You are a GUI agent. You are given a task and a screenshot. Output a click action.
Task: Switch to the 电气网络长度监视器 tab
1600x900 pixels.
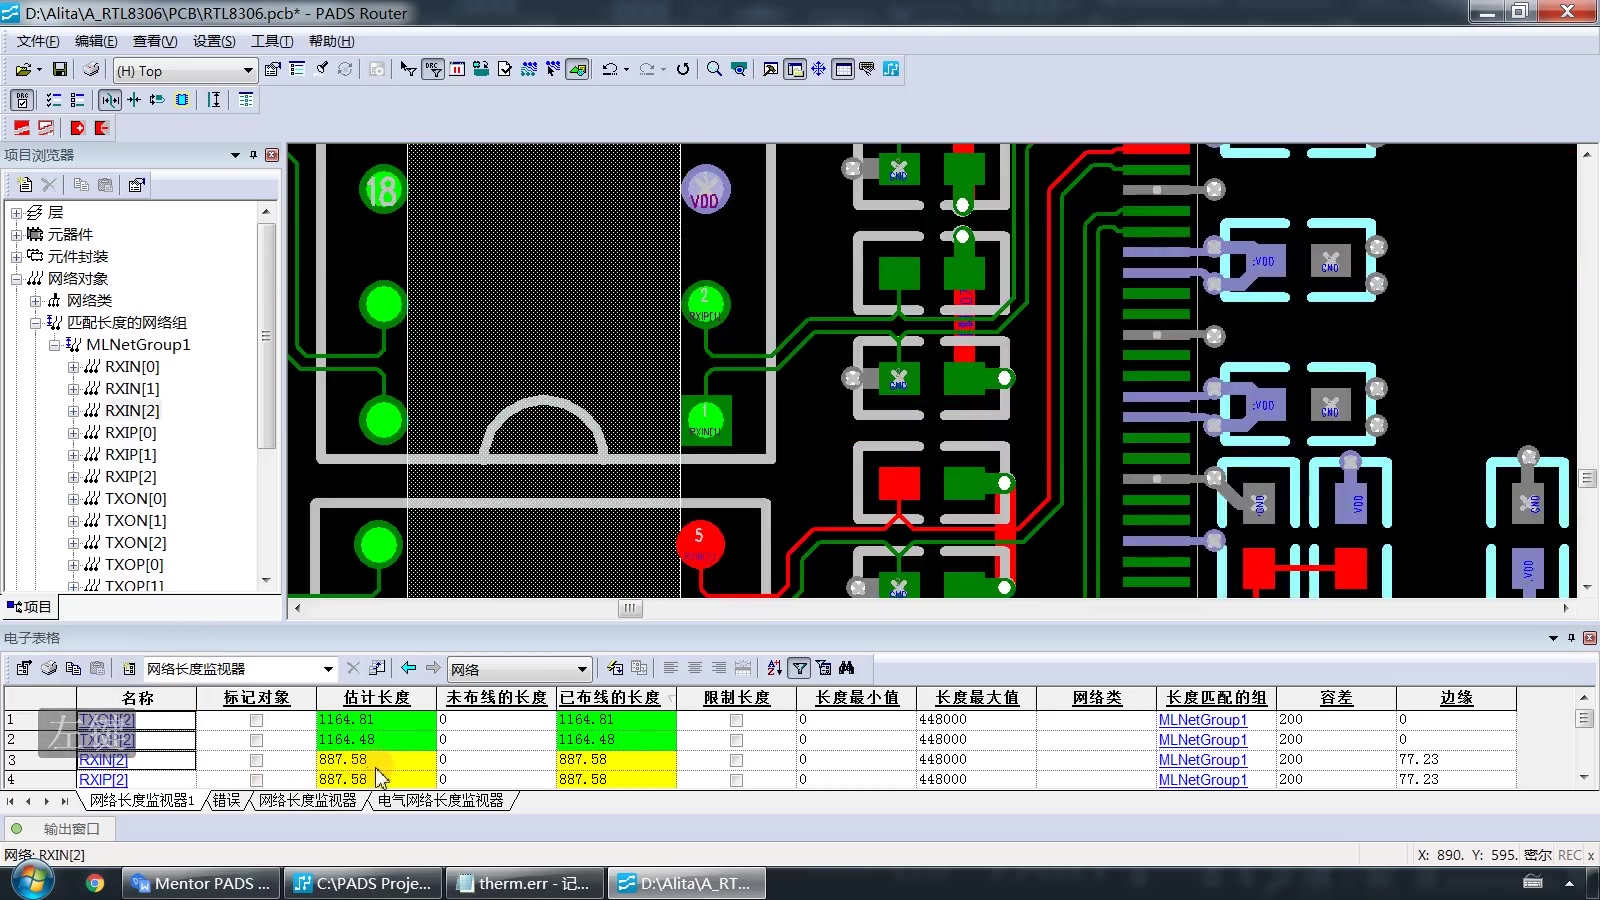point(441,801)
